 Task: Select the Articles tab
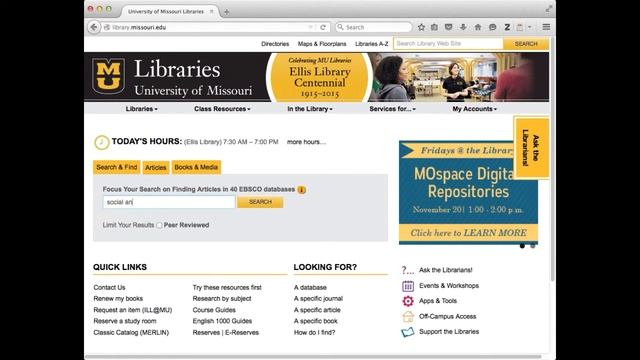(156, 167)
